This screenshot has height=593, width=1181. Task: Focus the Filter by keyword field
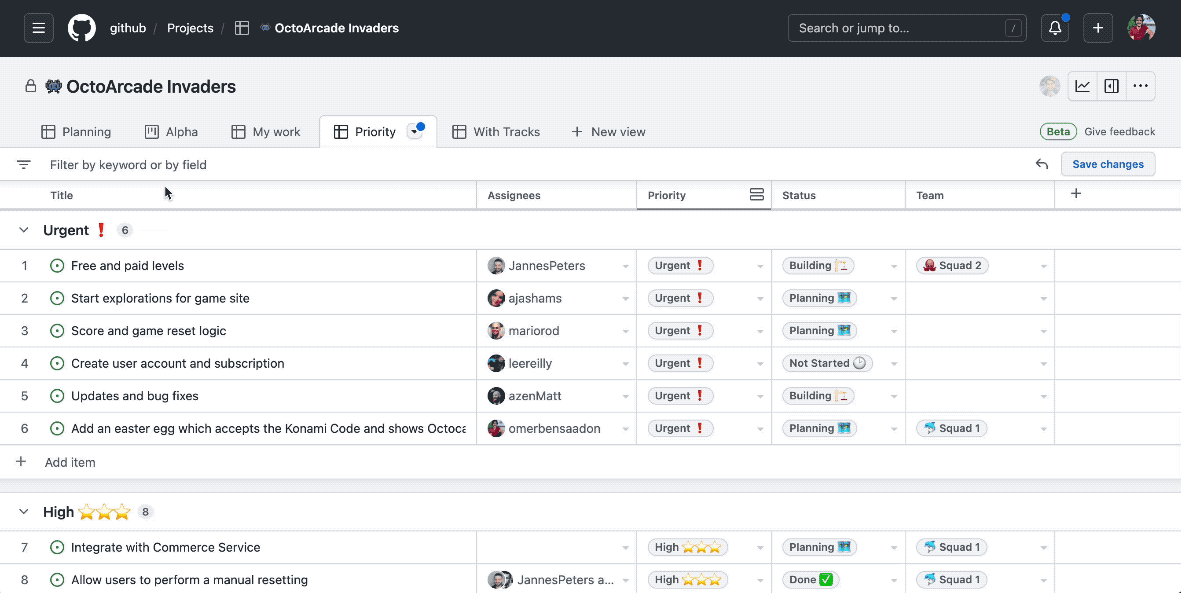click(x=535, y=164)
